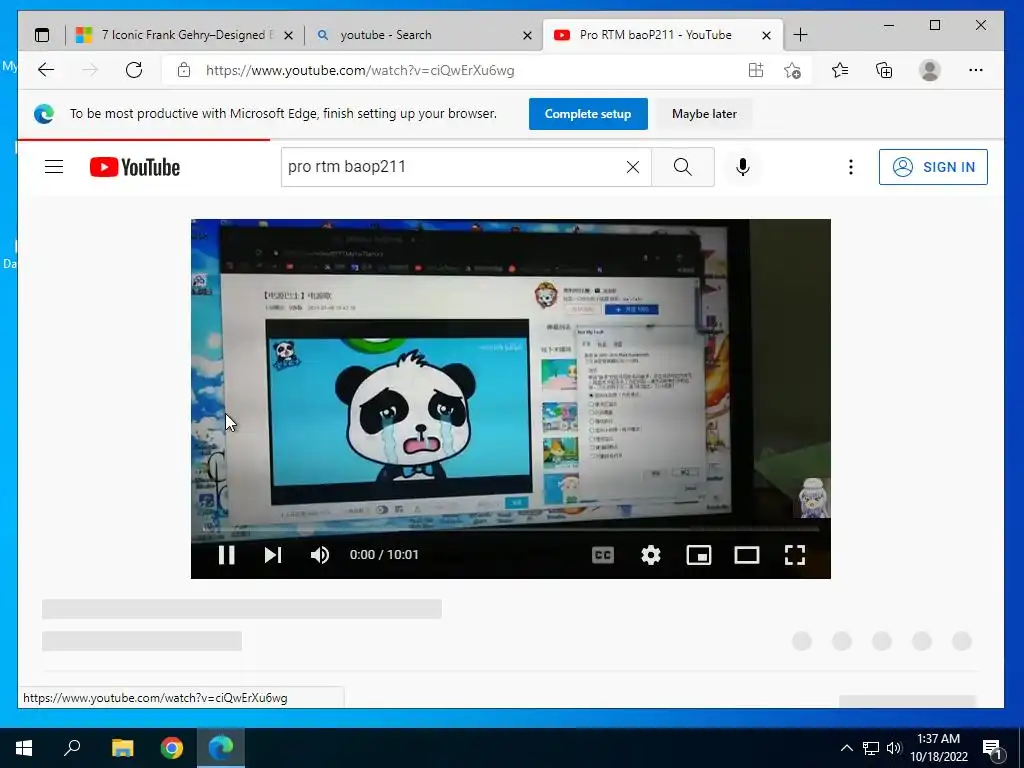The height and width of the screenshot is (768, 1024).
Task: Add this page to favorites
Action: point(792,70)
